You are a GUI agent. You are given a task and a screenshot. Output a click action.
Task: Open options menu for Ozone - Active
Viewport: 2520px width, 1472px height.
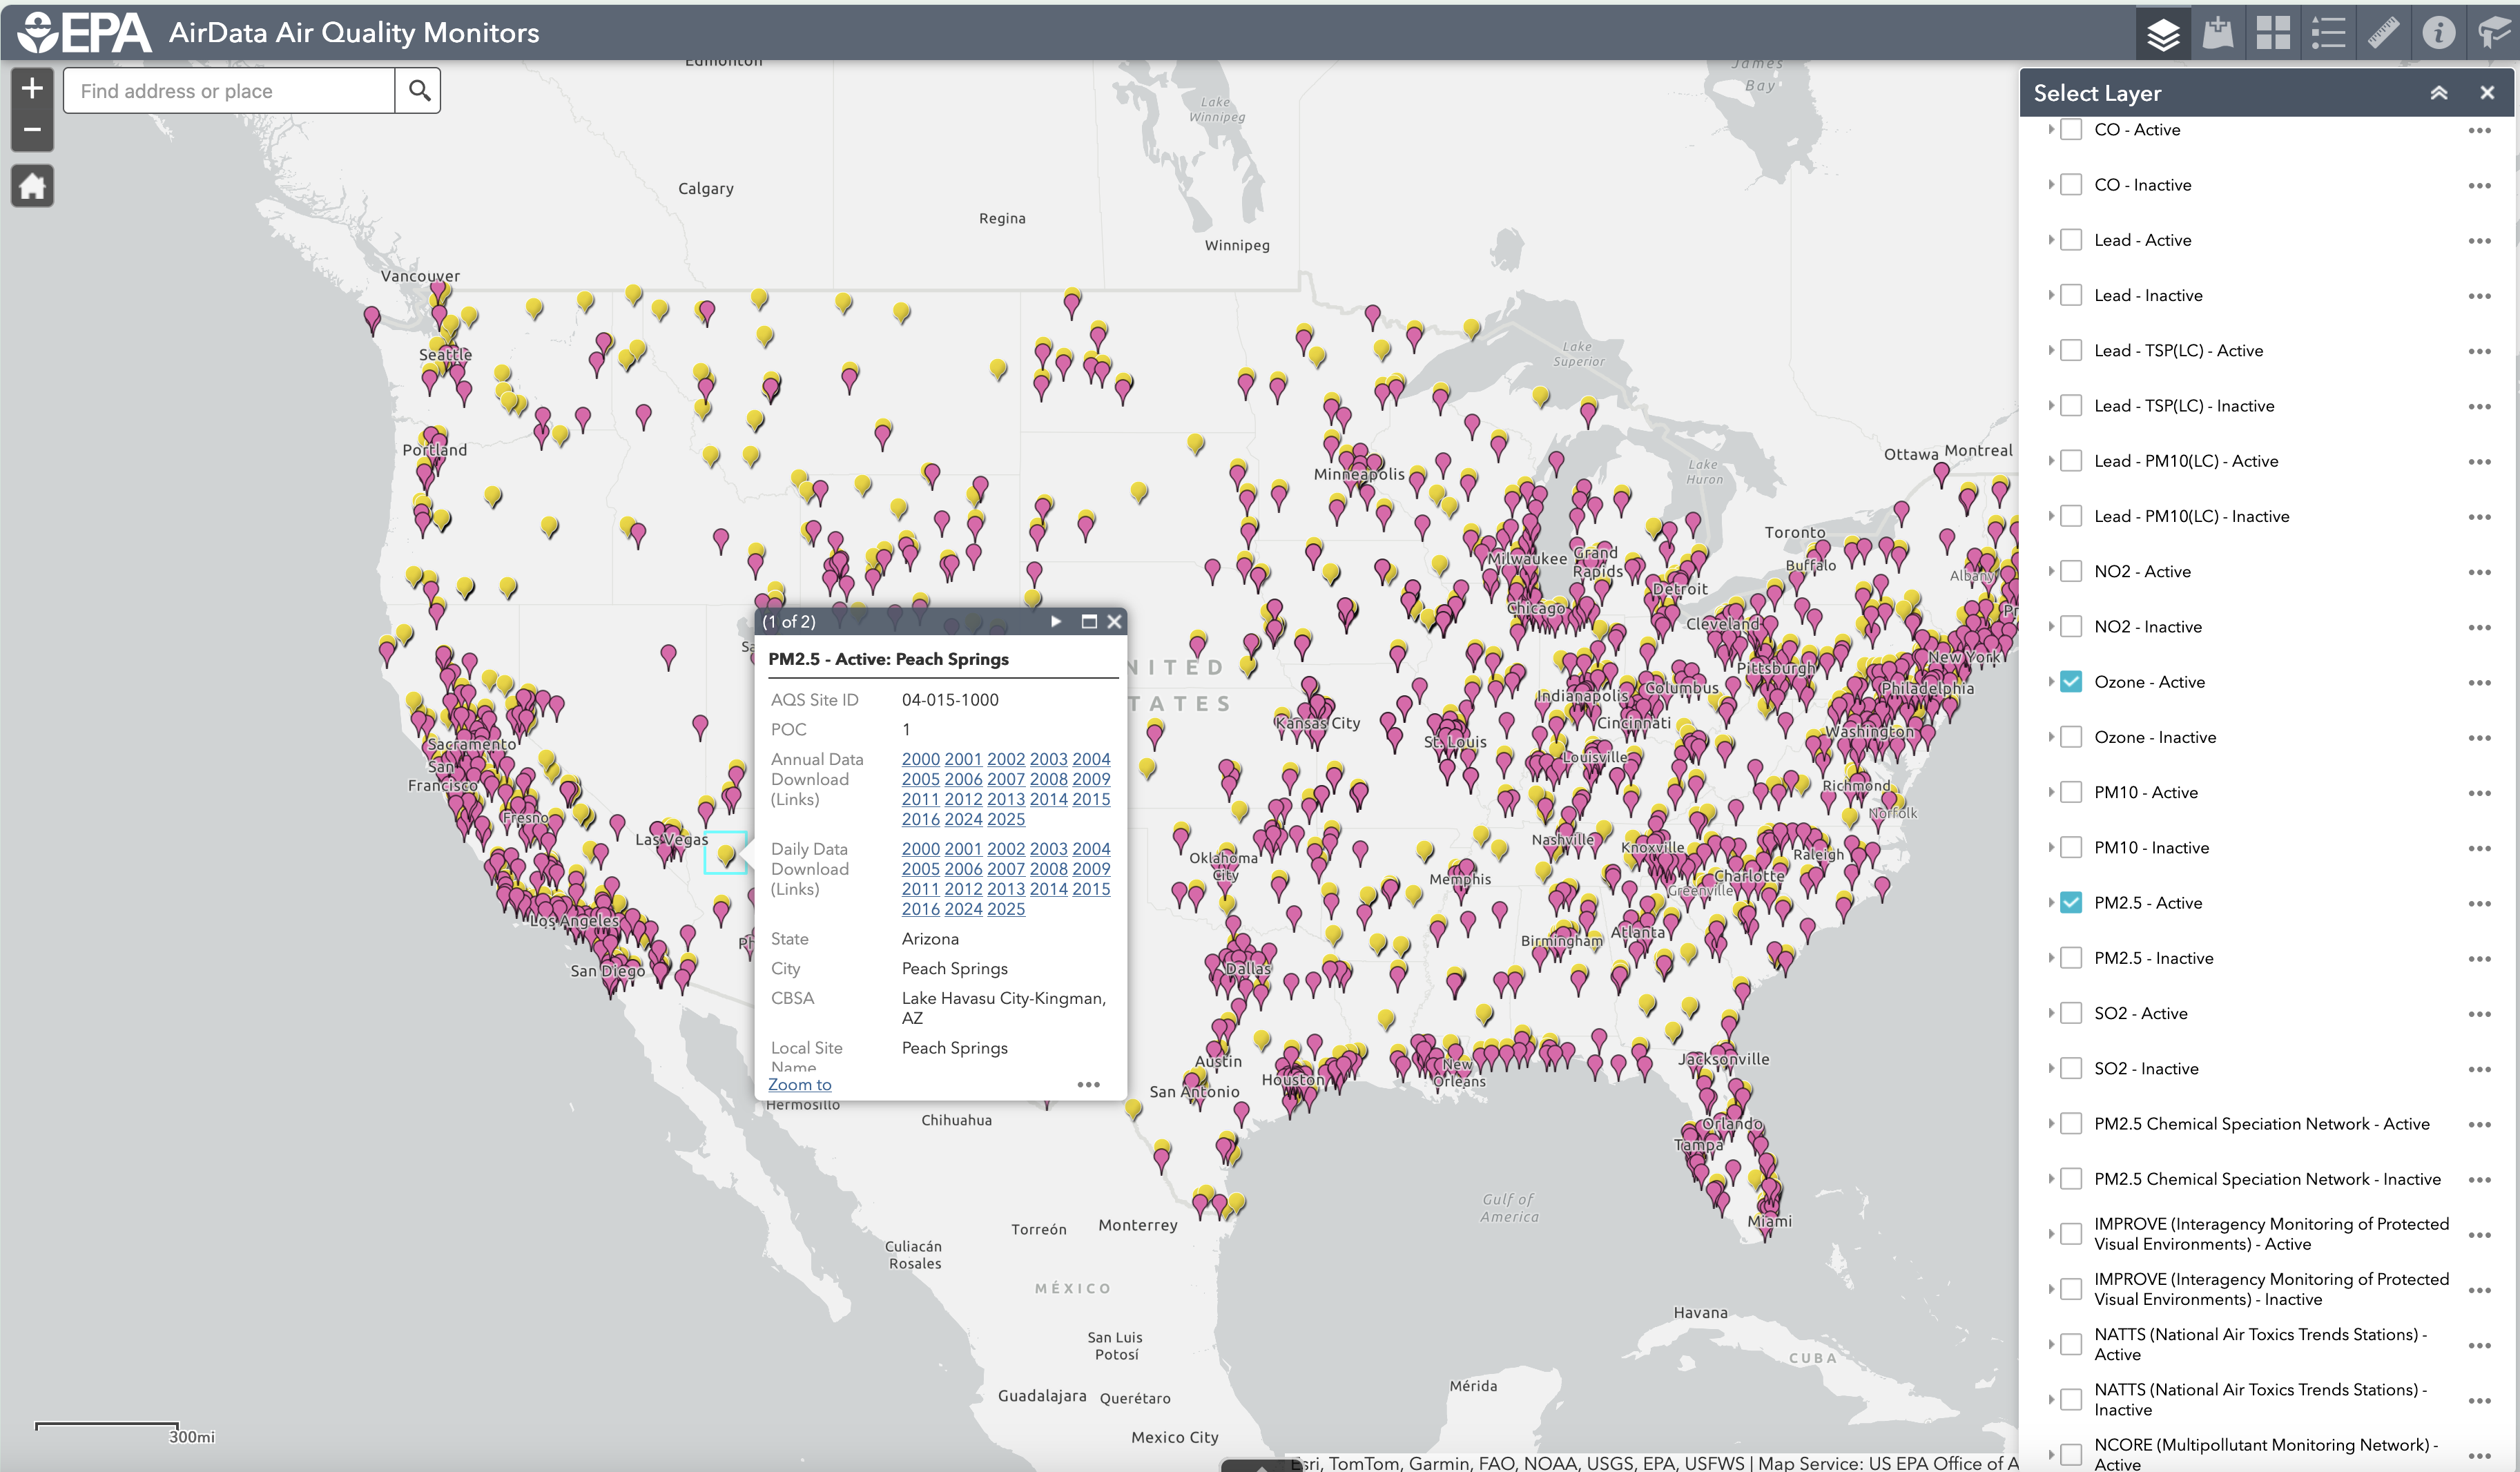[2479, 683]
